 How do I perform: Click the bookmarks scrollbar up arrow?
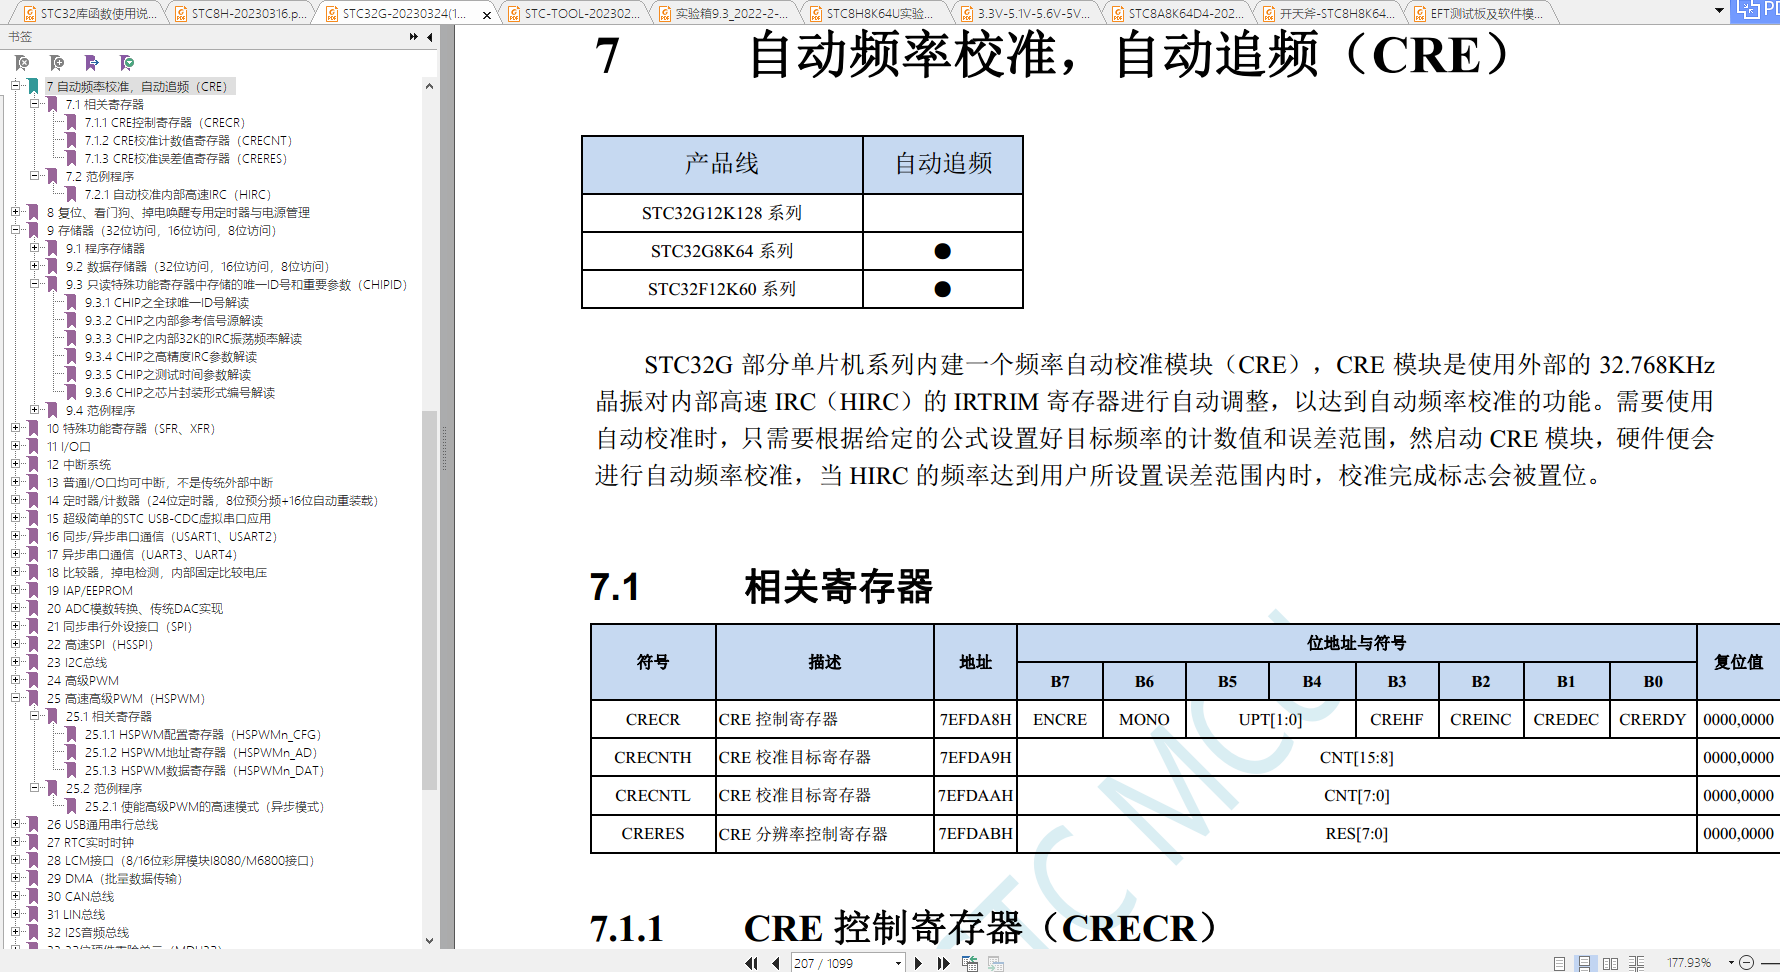pos(430,86)
